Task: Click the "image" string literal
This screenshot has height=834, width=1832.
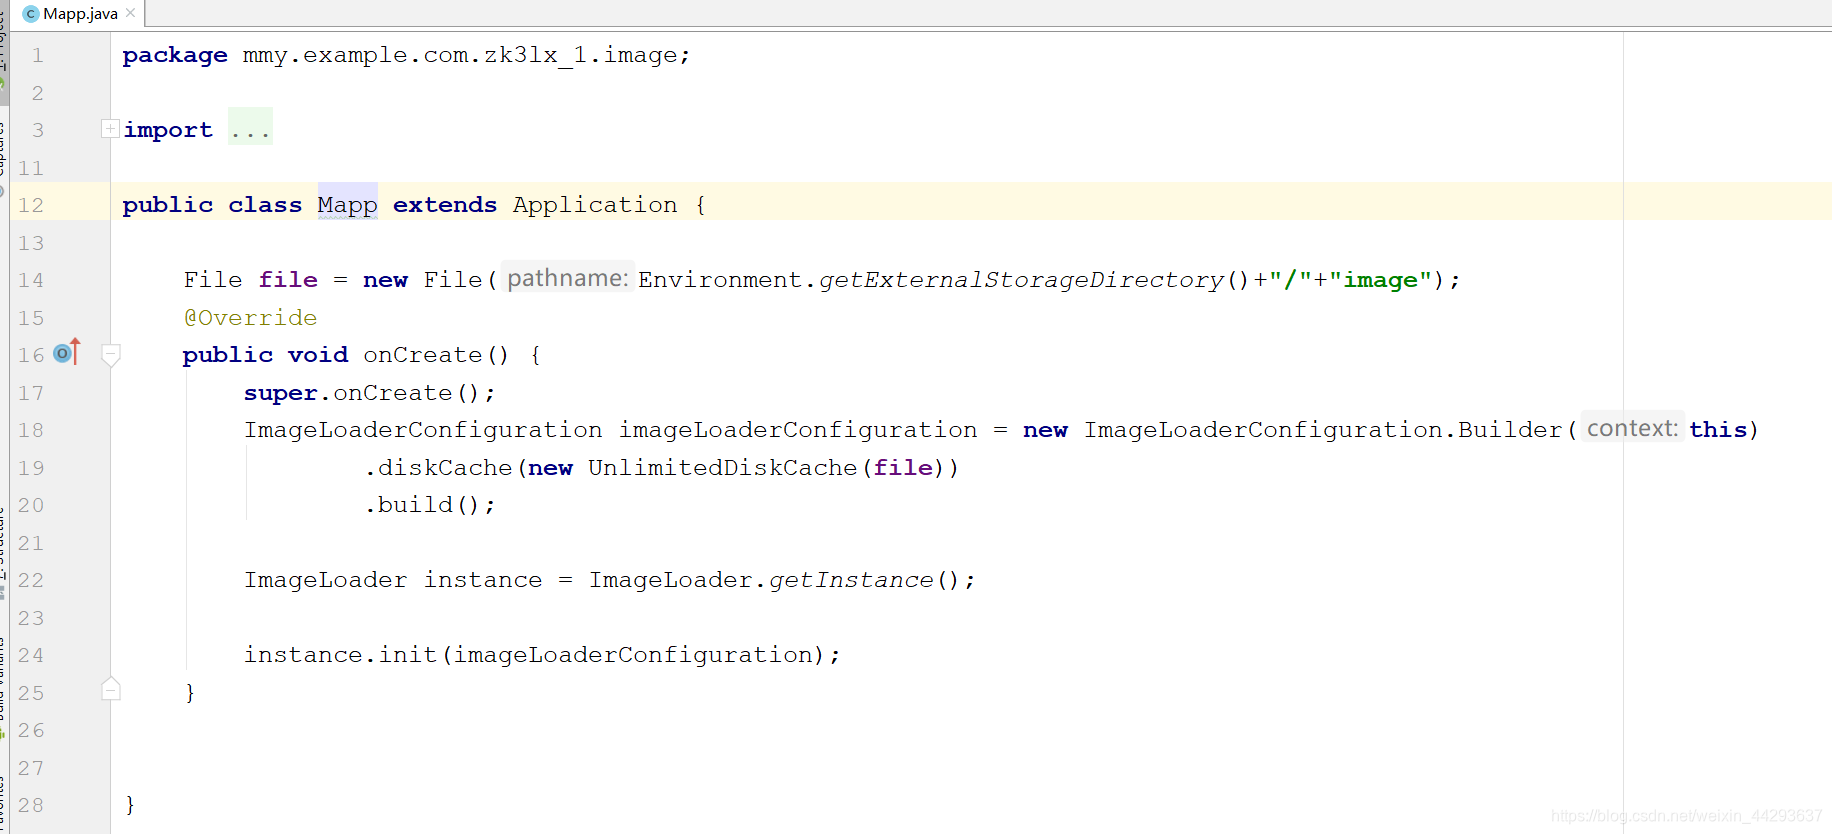Action: click(x=1381, y=280)
